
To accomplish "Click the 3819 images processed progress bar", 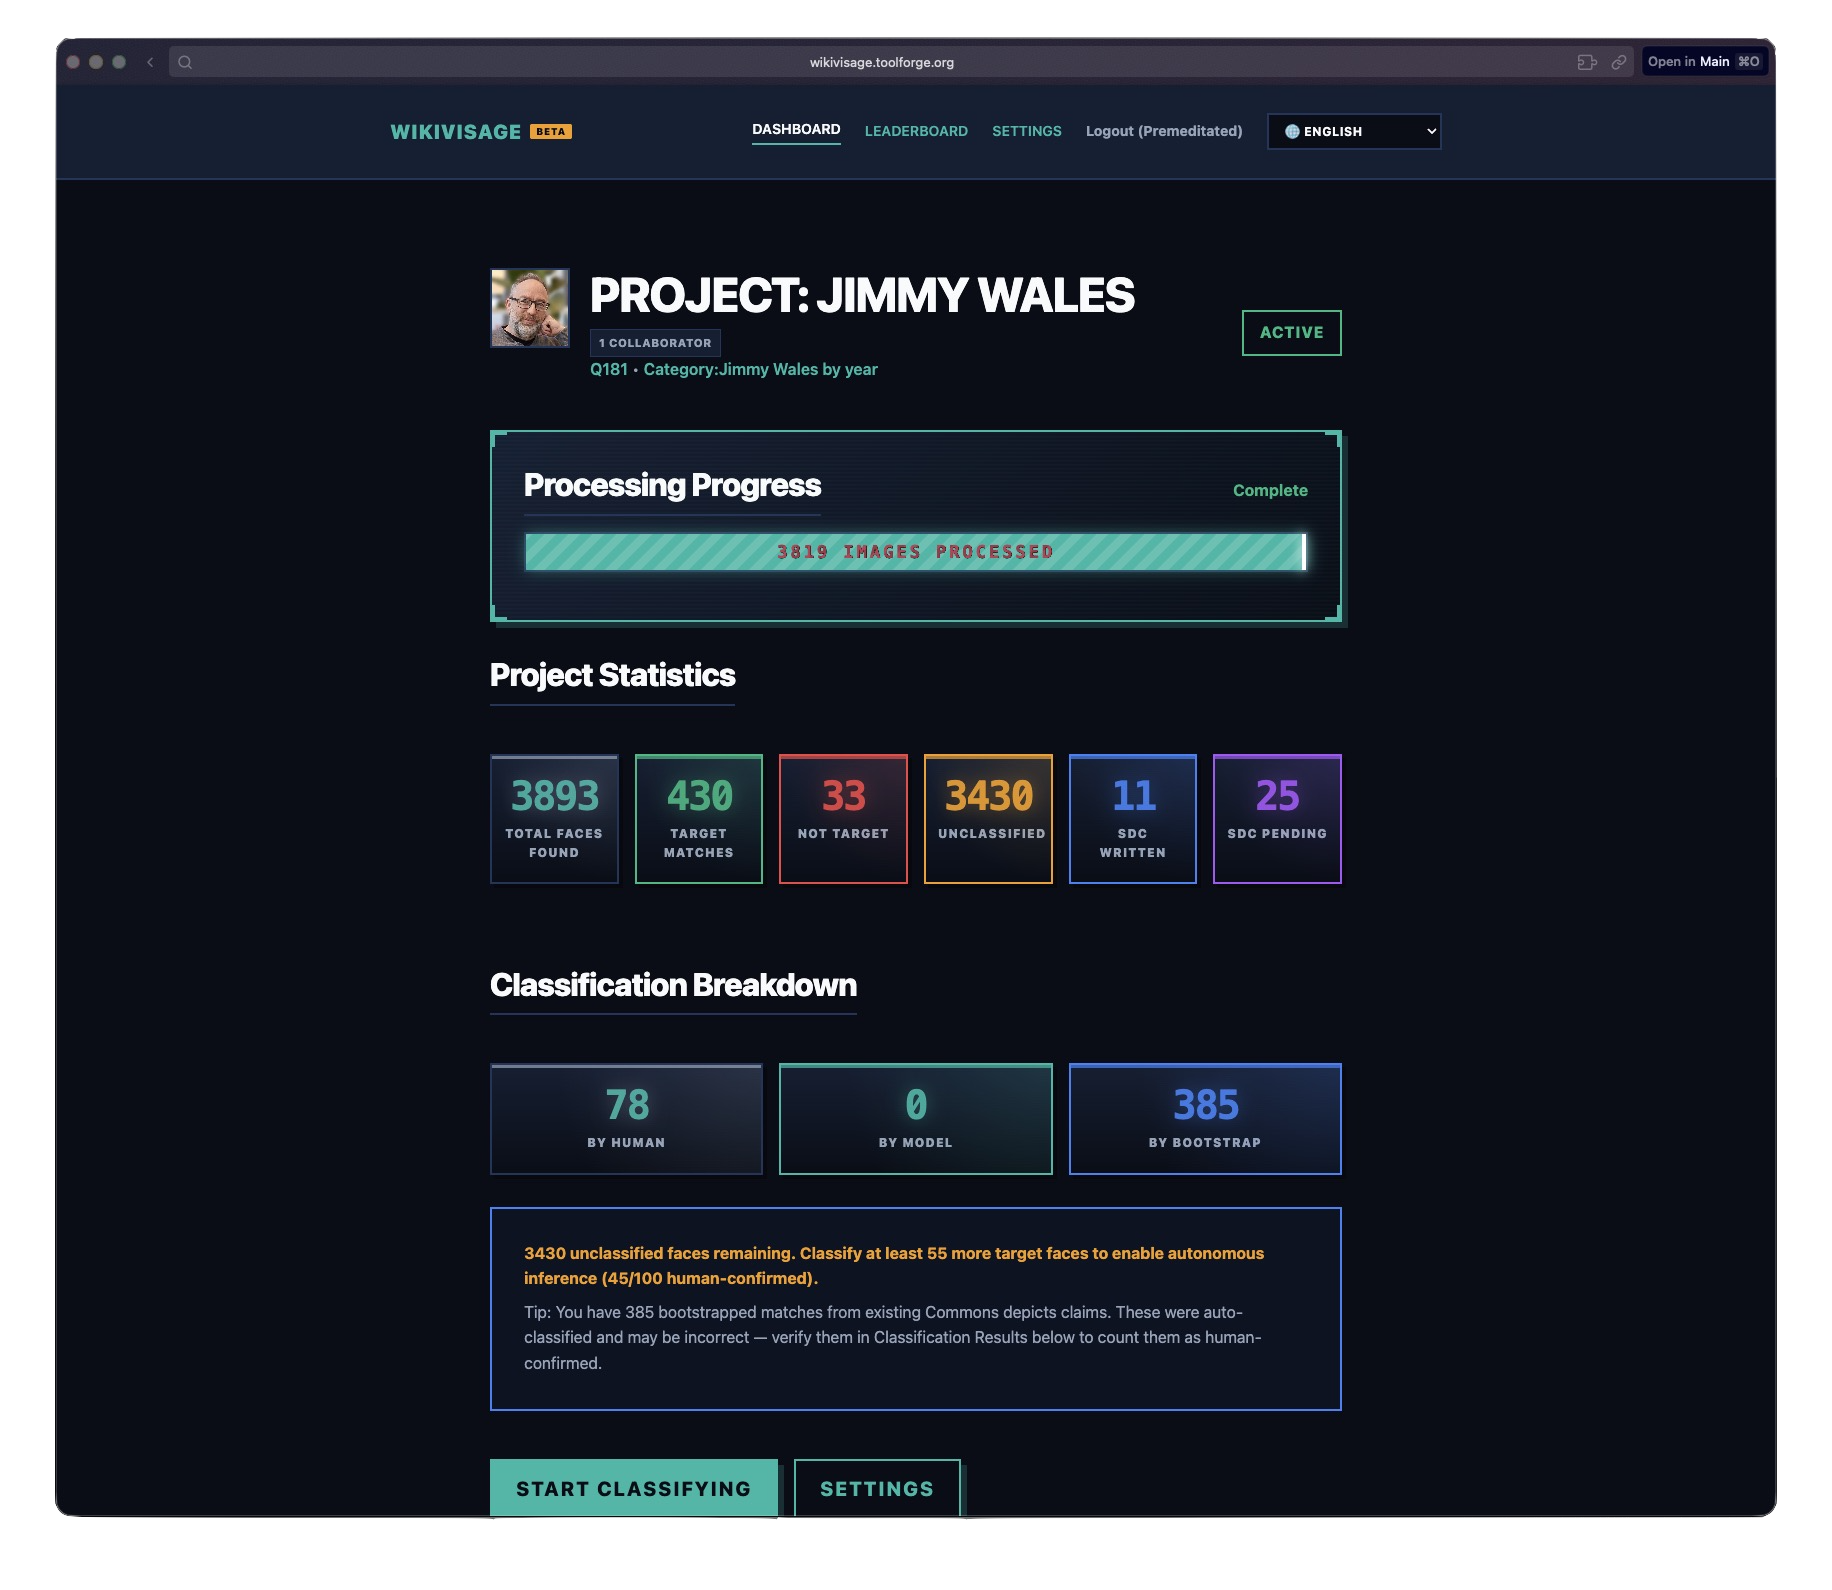I will 915,552.
